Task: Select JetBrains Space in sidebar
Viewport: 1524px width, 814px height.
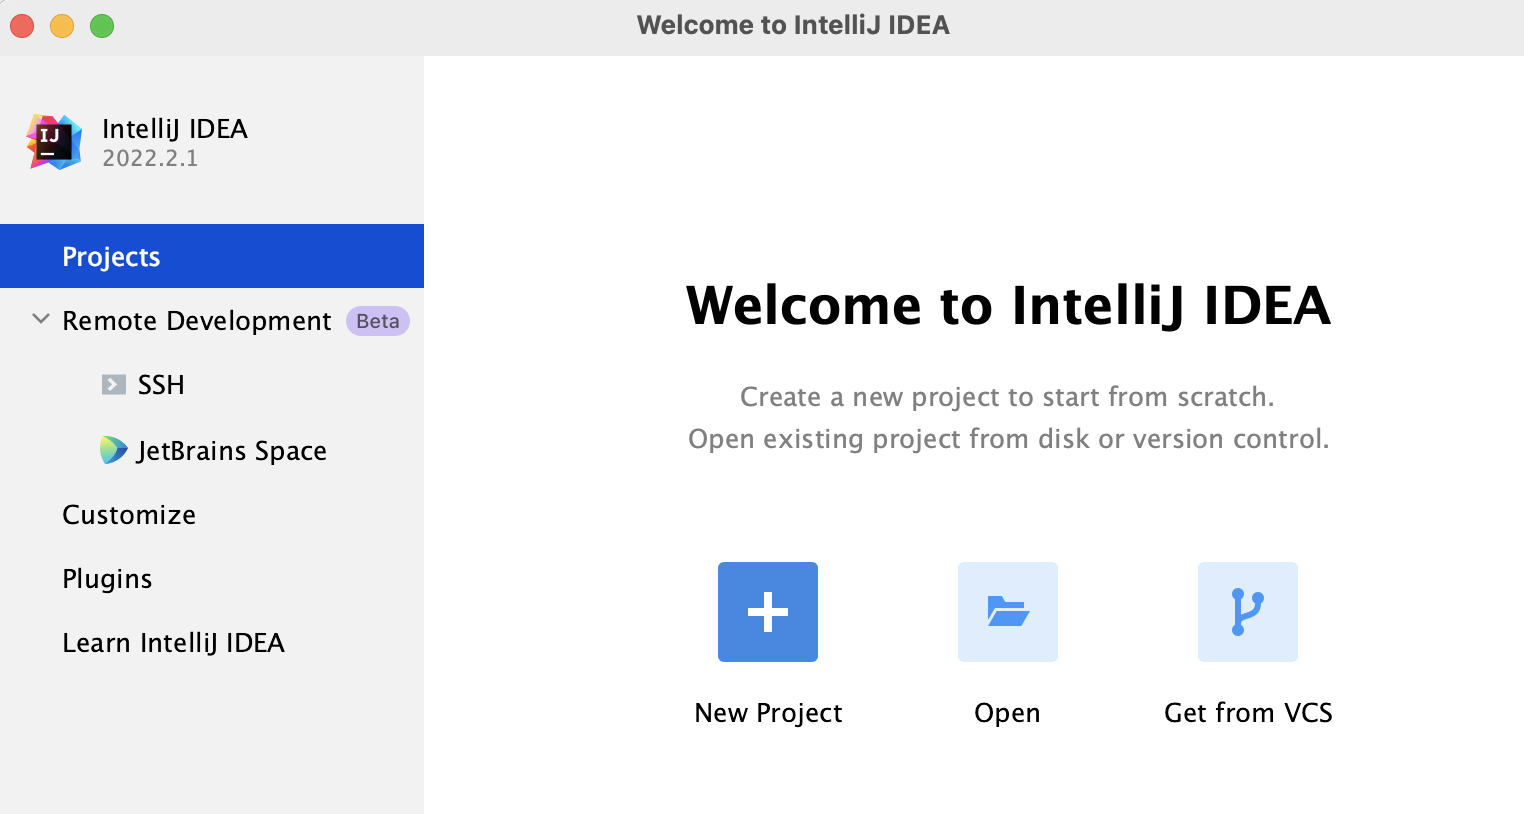Action: [x=232, y=451]
